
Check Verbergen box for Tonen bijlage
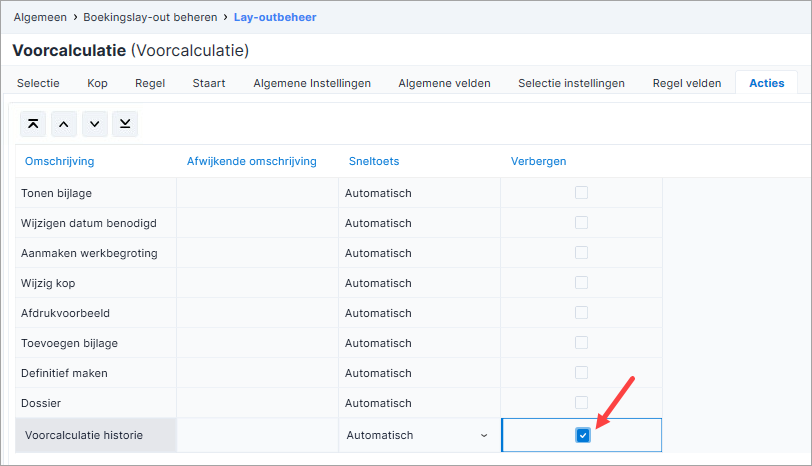(x=582, y=193)
